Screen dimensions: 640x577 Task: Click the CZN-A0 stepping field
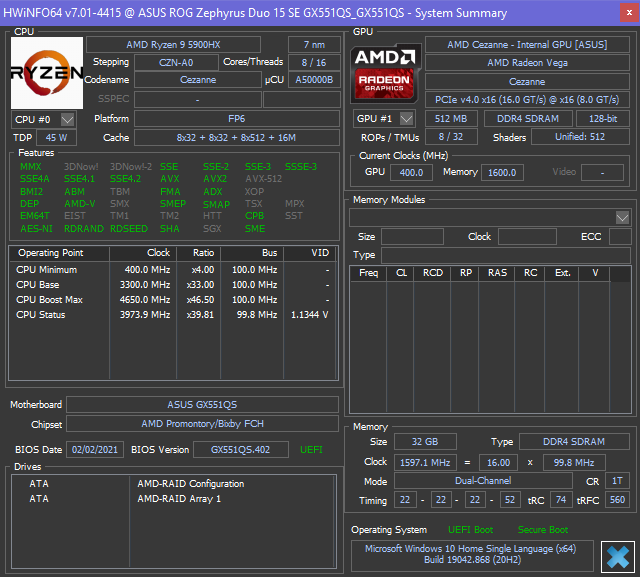coord(176,62)
